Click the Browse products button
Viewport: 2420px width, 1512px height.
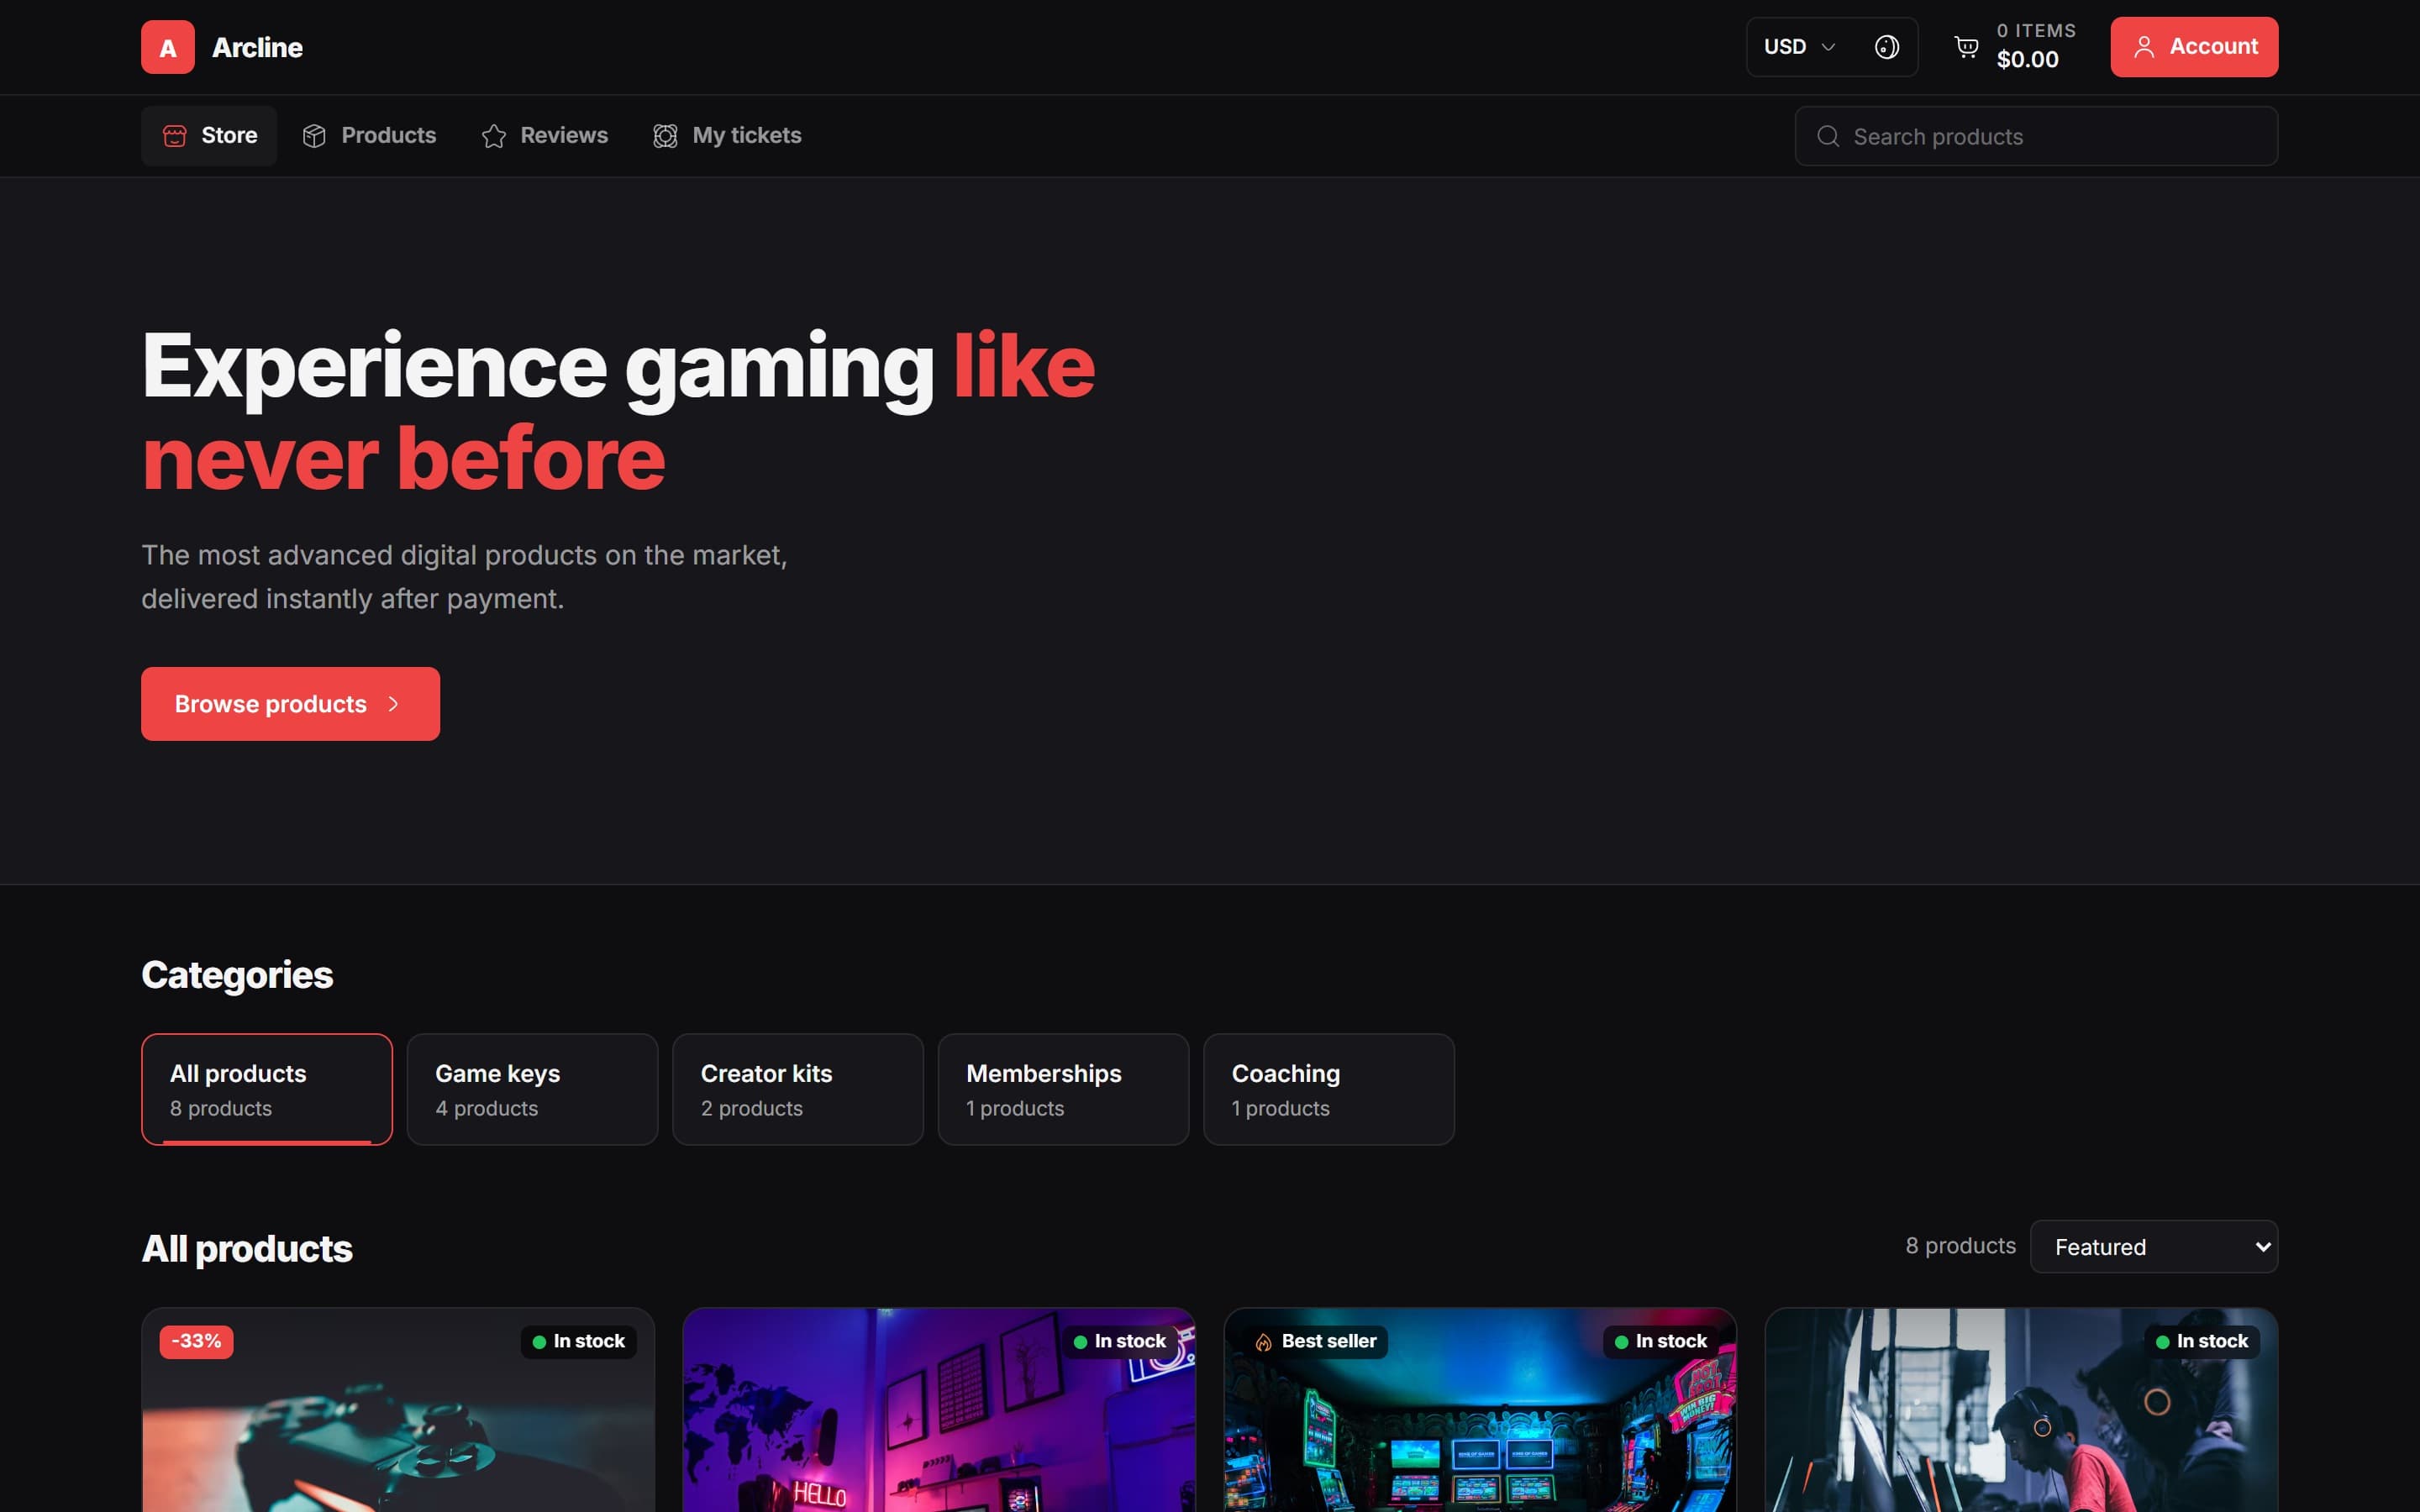point(290,704)
